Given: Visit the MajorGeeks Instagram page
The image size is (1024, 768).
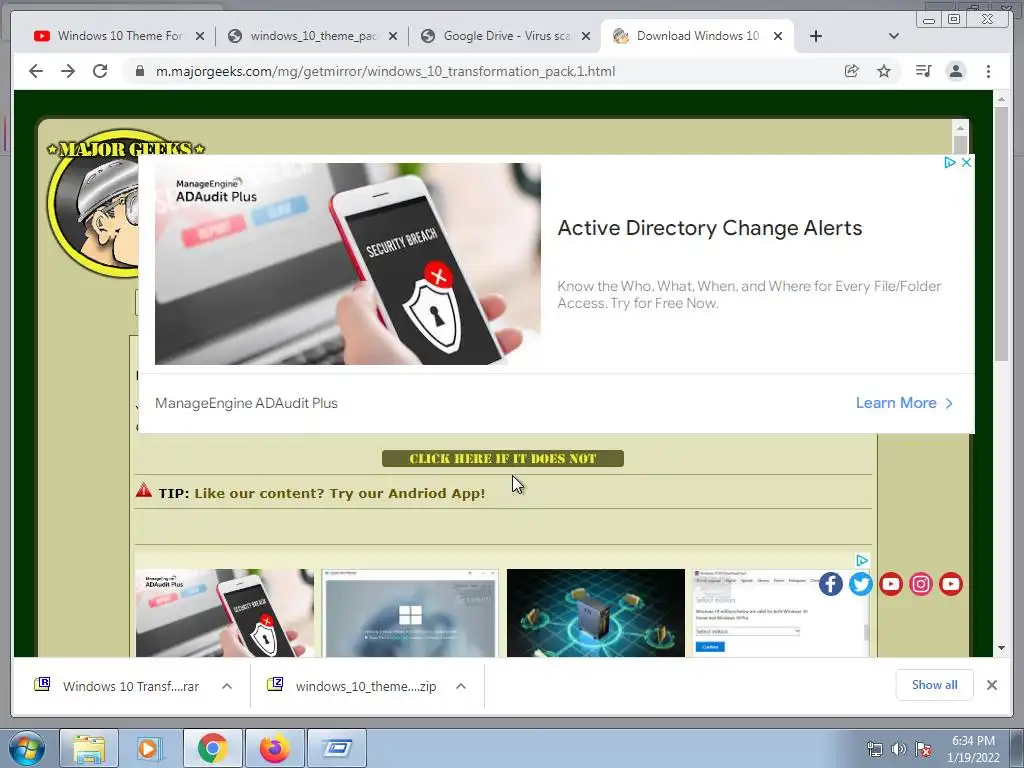Looking at the screenshot, I should [921, 584].
